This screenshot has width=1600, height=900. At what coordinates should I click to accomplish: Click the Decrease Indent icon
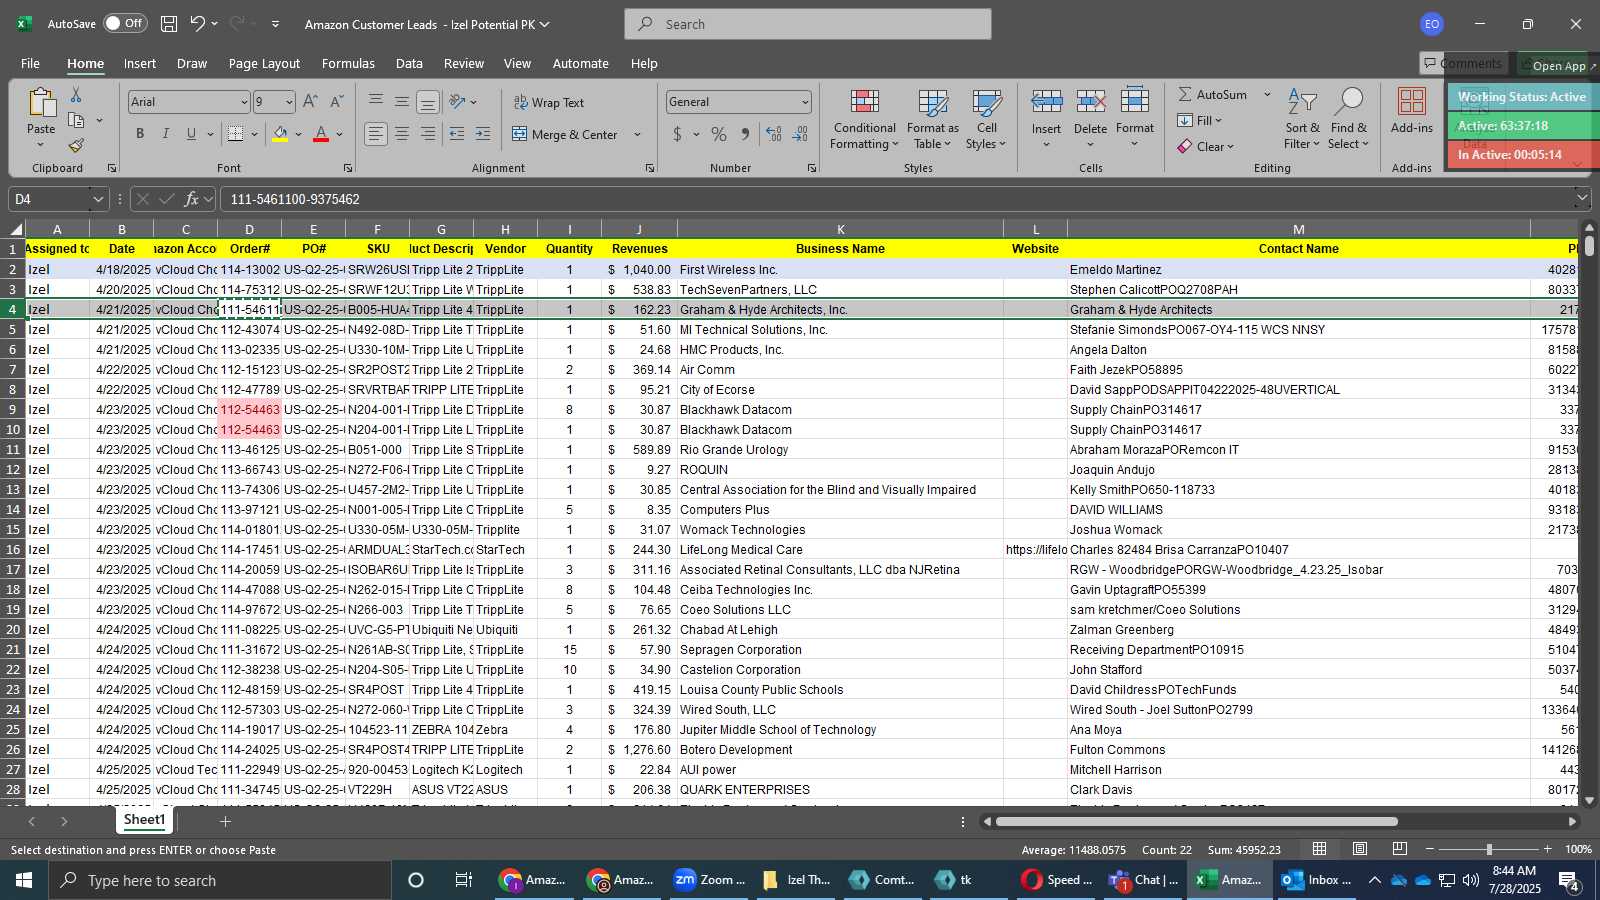(x=457, y=134)
